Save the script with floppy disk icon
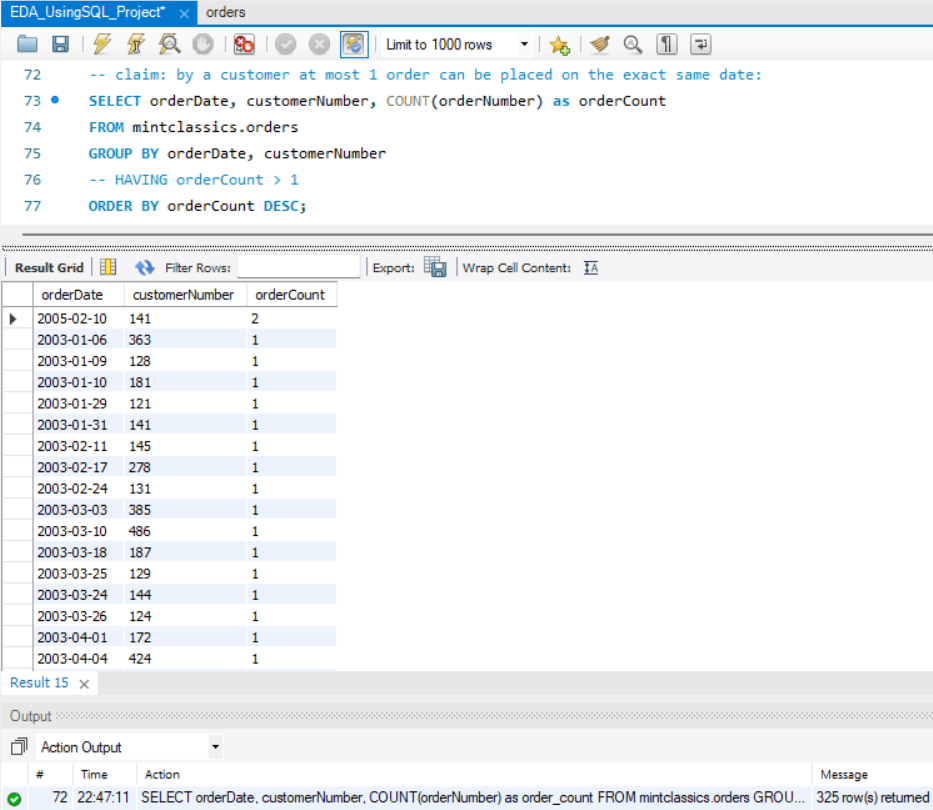 point(61,45)
